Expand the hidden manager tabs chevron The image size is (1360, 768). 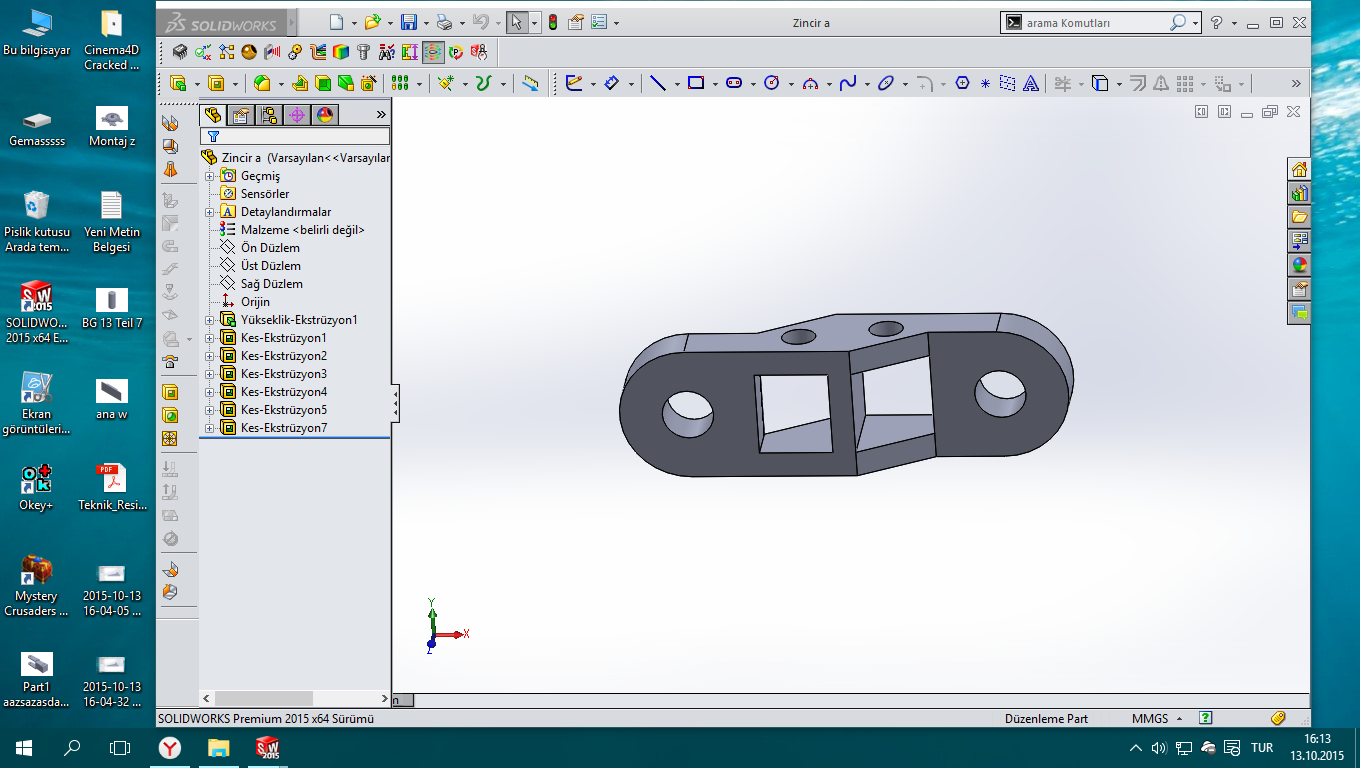coord(380,115)
